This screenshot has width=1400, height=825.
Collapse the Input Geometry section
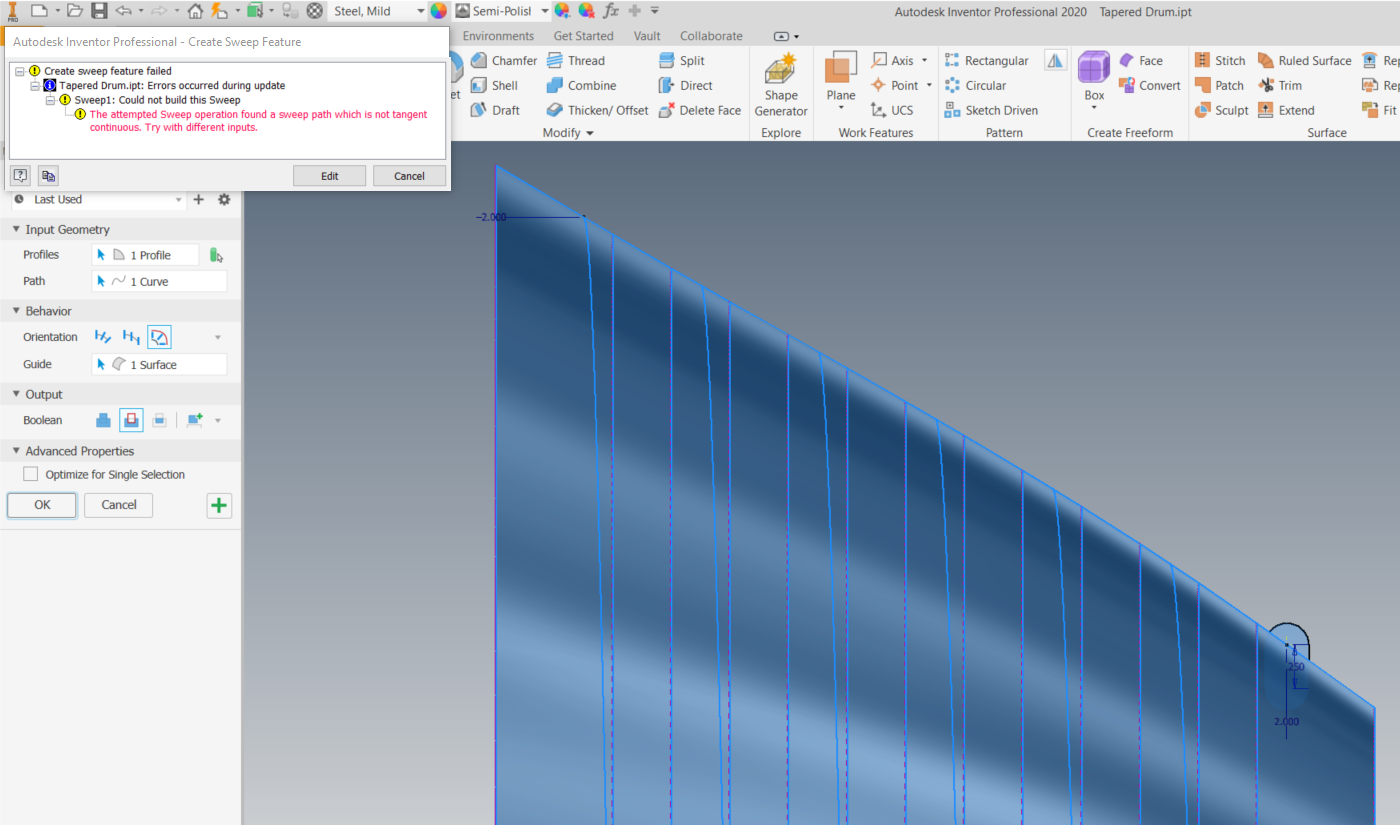coord(14,229)
